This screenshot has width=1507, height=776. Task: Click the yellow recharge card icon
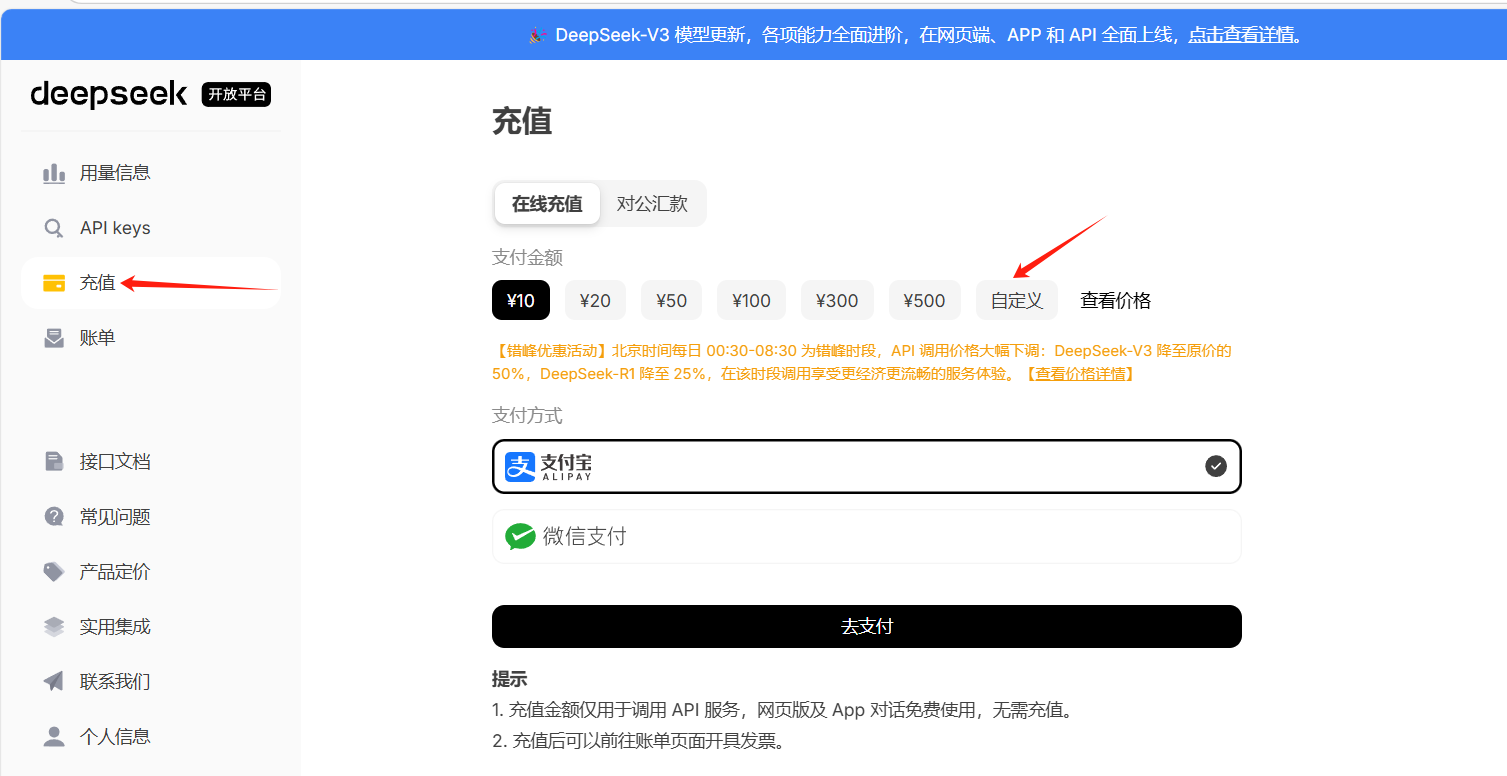pyautogui.click(x=54, y=283)
